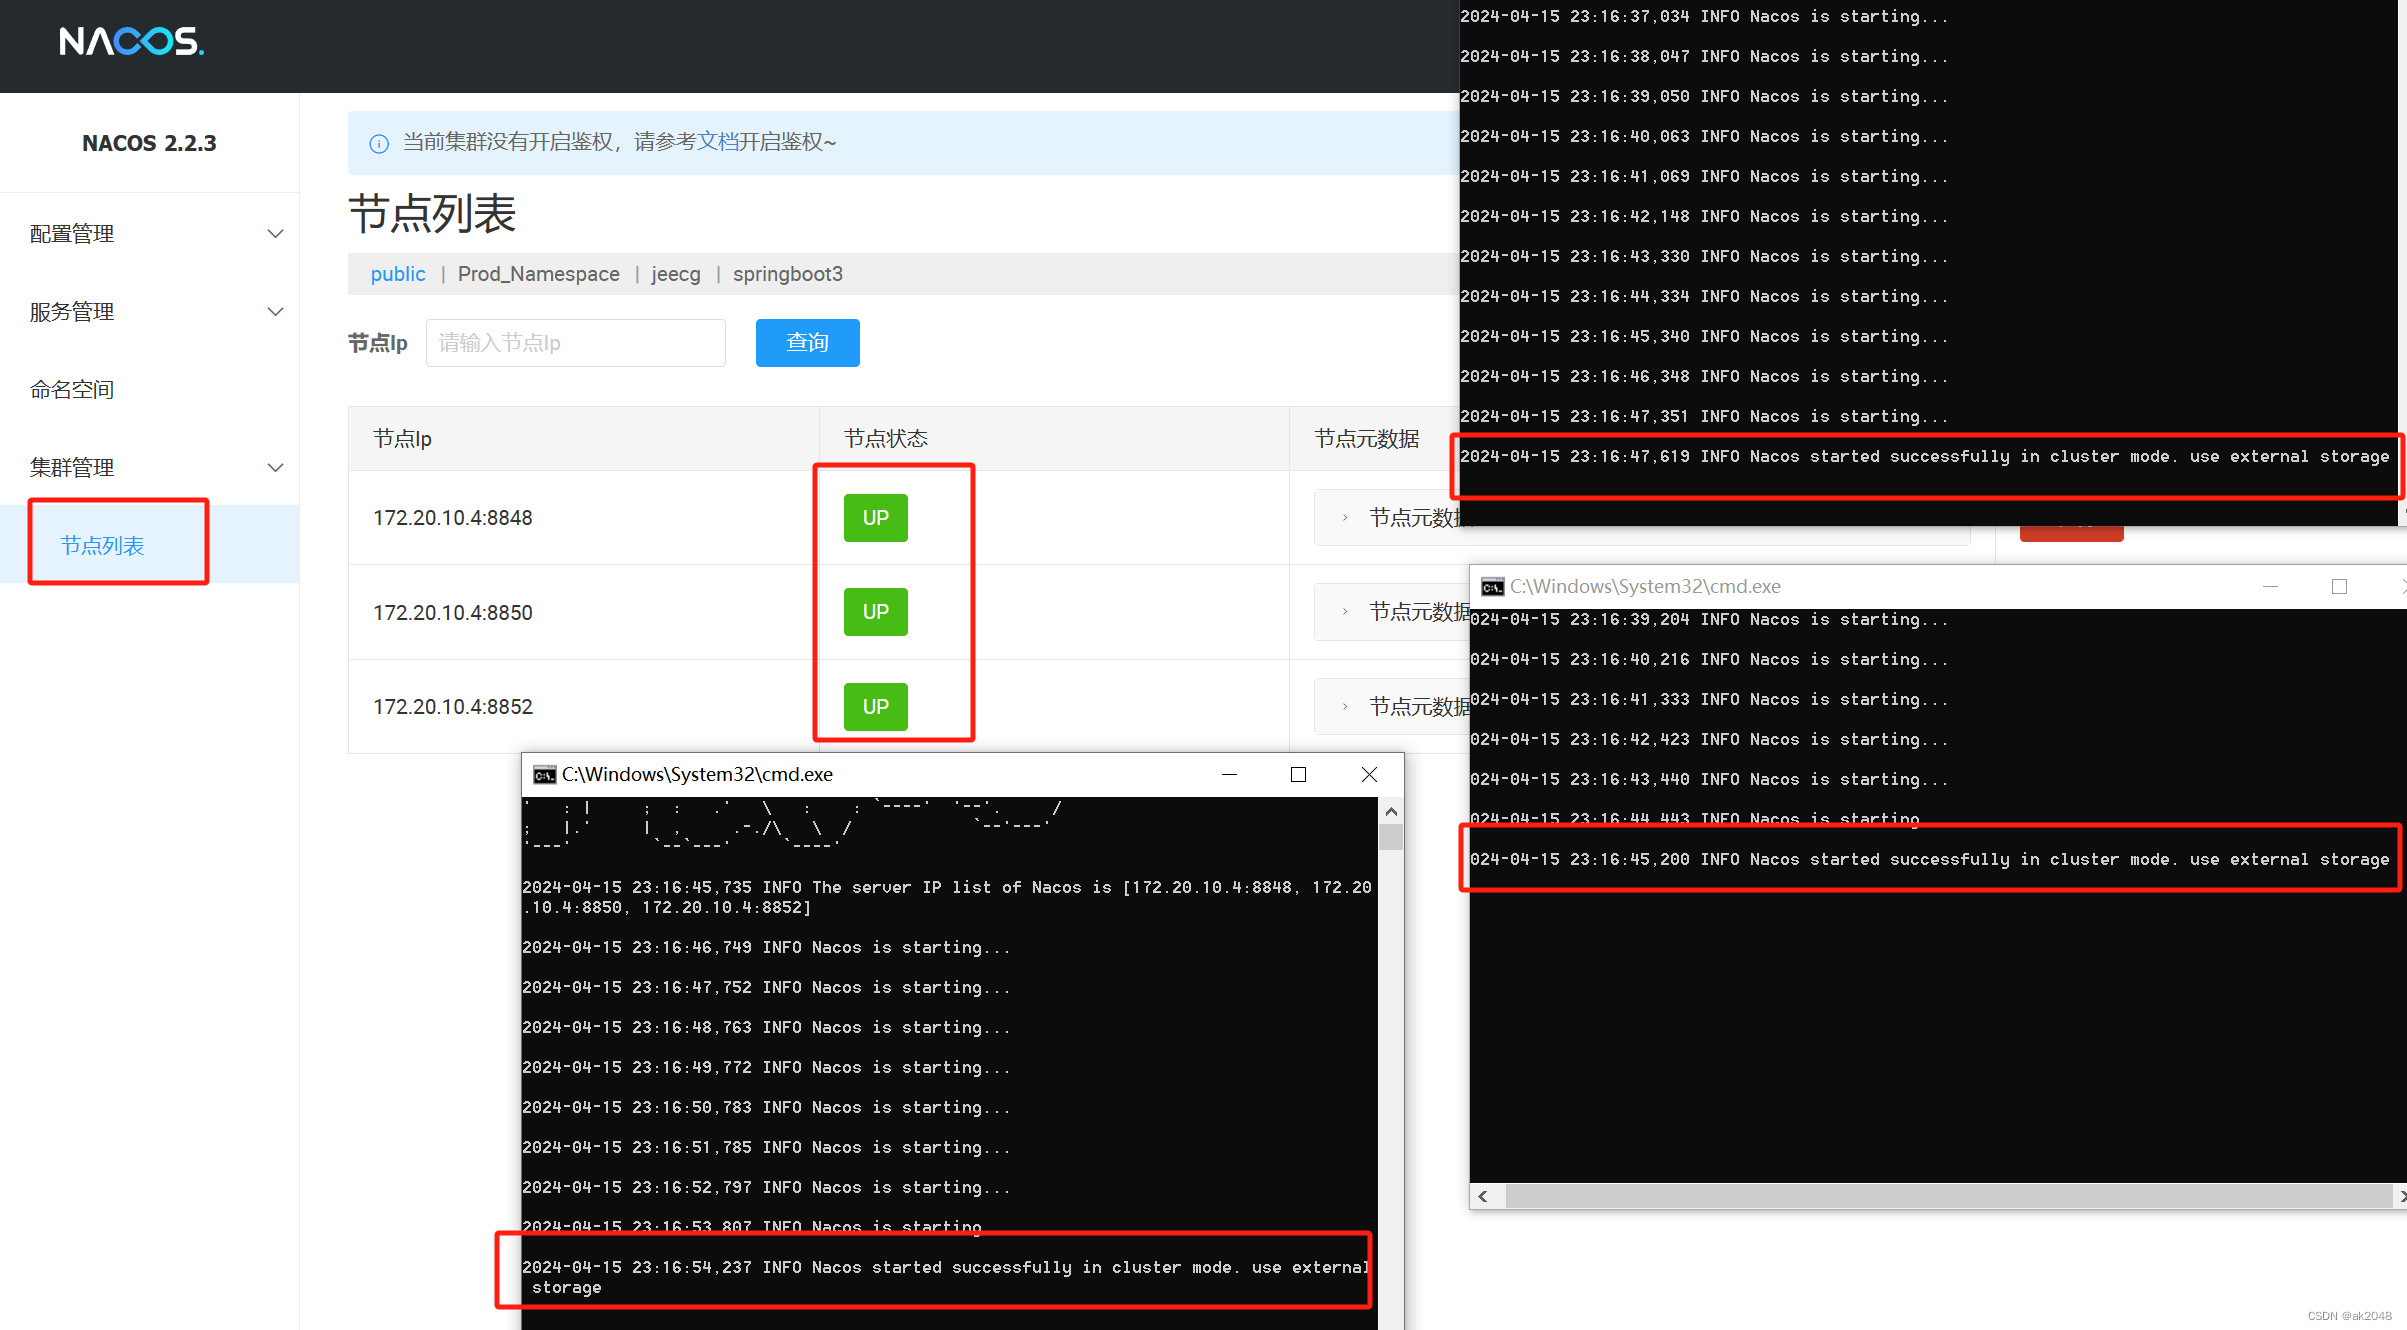Maximize the bottom cmd.exe window

pyautogui.click(x=1298, y=775)
